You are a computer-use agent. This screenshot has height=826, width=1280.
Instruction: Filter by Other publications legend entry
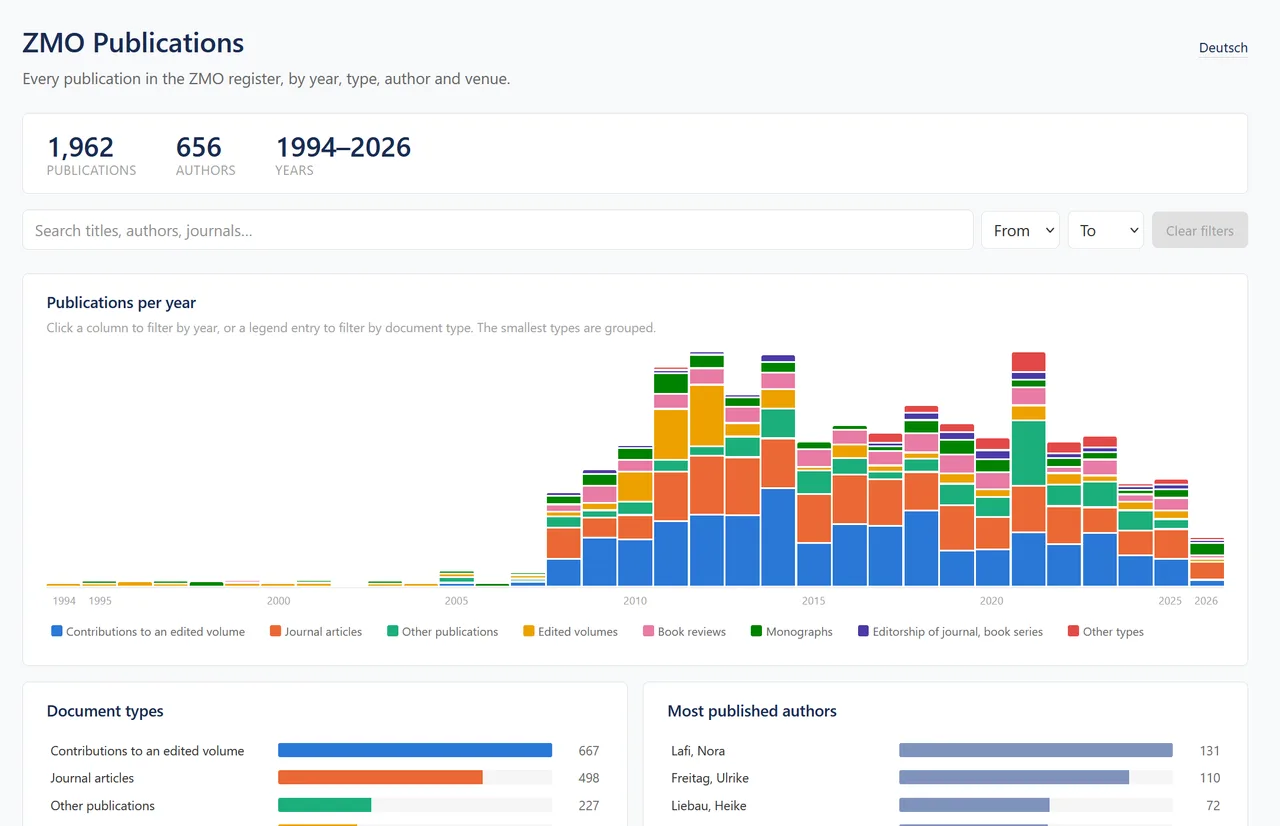(442, 632)
